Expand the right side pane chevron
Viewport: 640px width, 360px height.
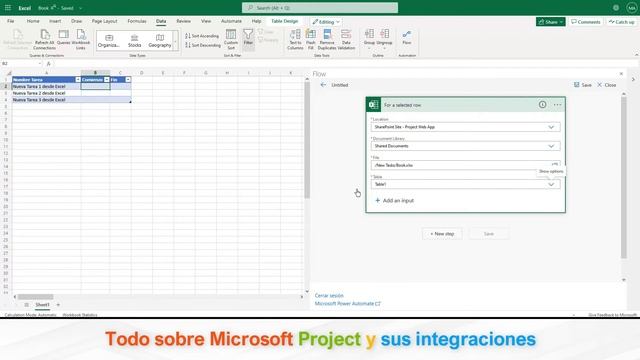click(x=633, y=80)
